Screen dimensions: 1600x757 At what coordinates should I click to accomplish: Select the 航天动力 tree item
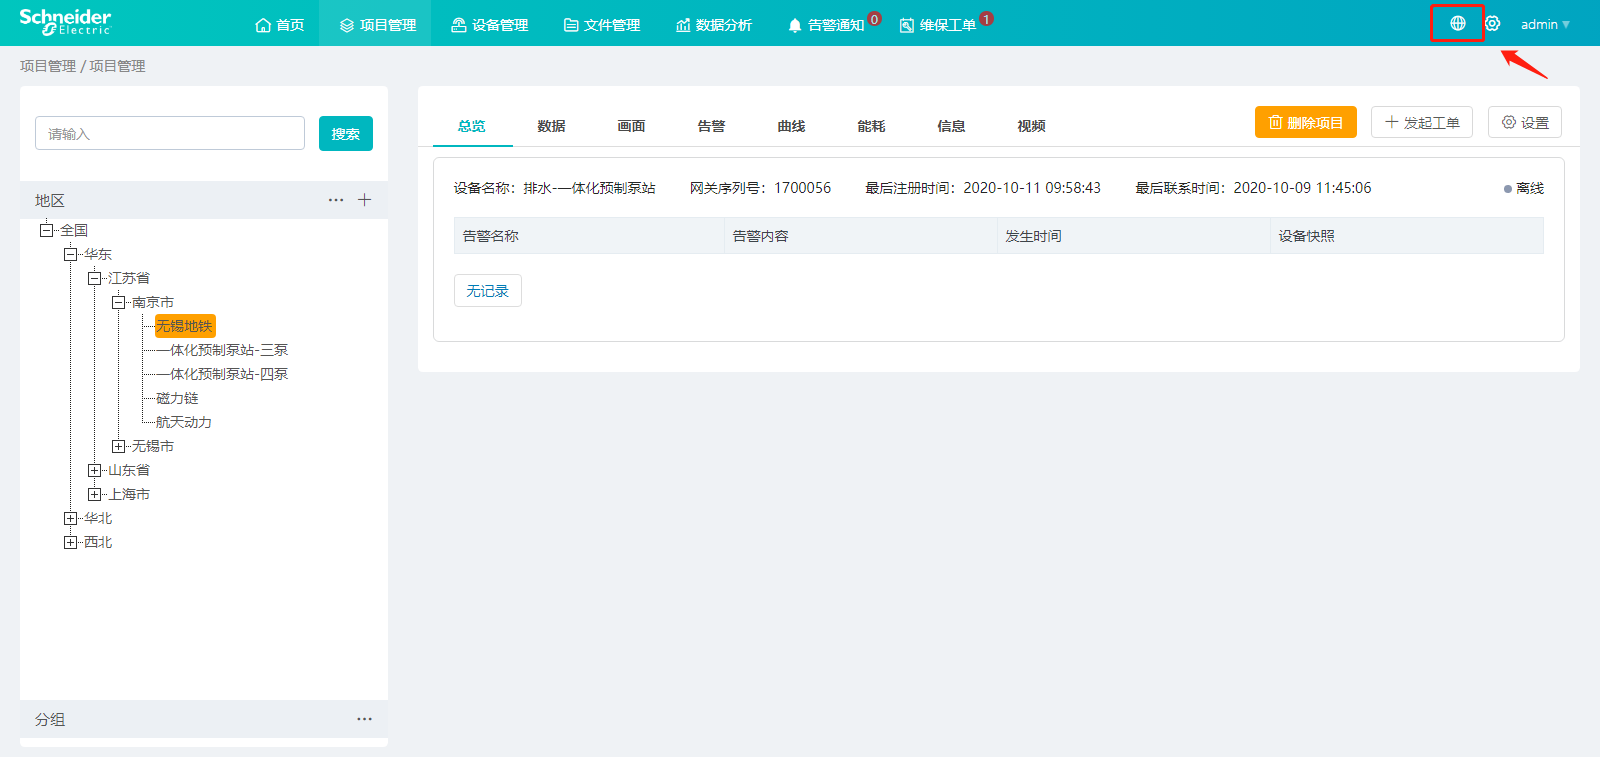coord(184,422)
